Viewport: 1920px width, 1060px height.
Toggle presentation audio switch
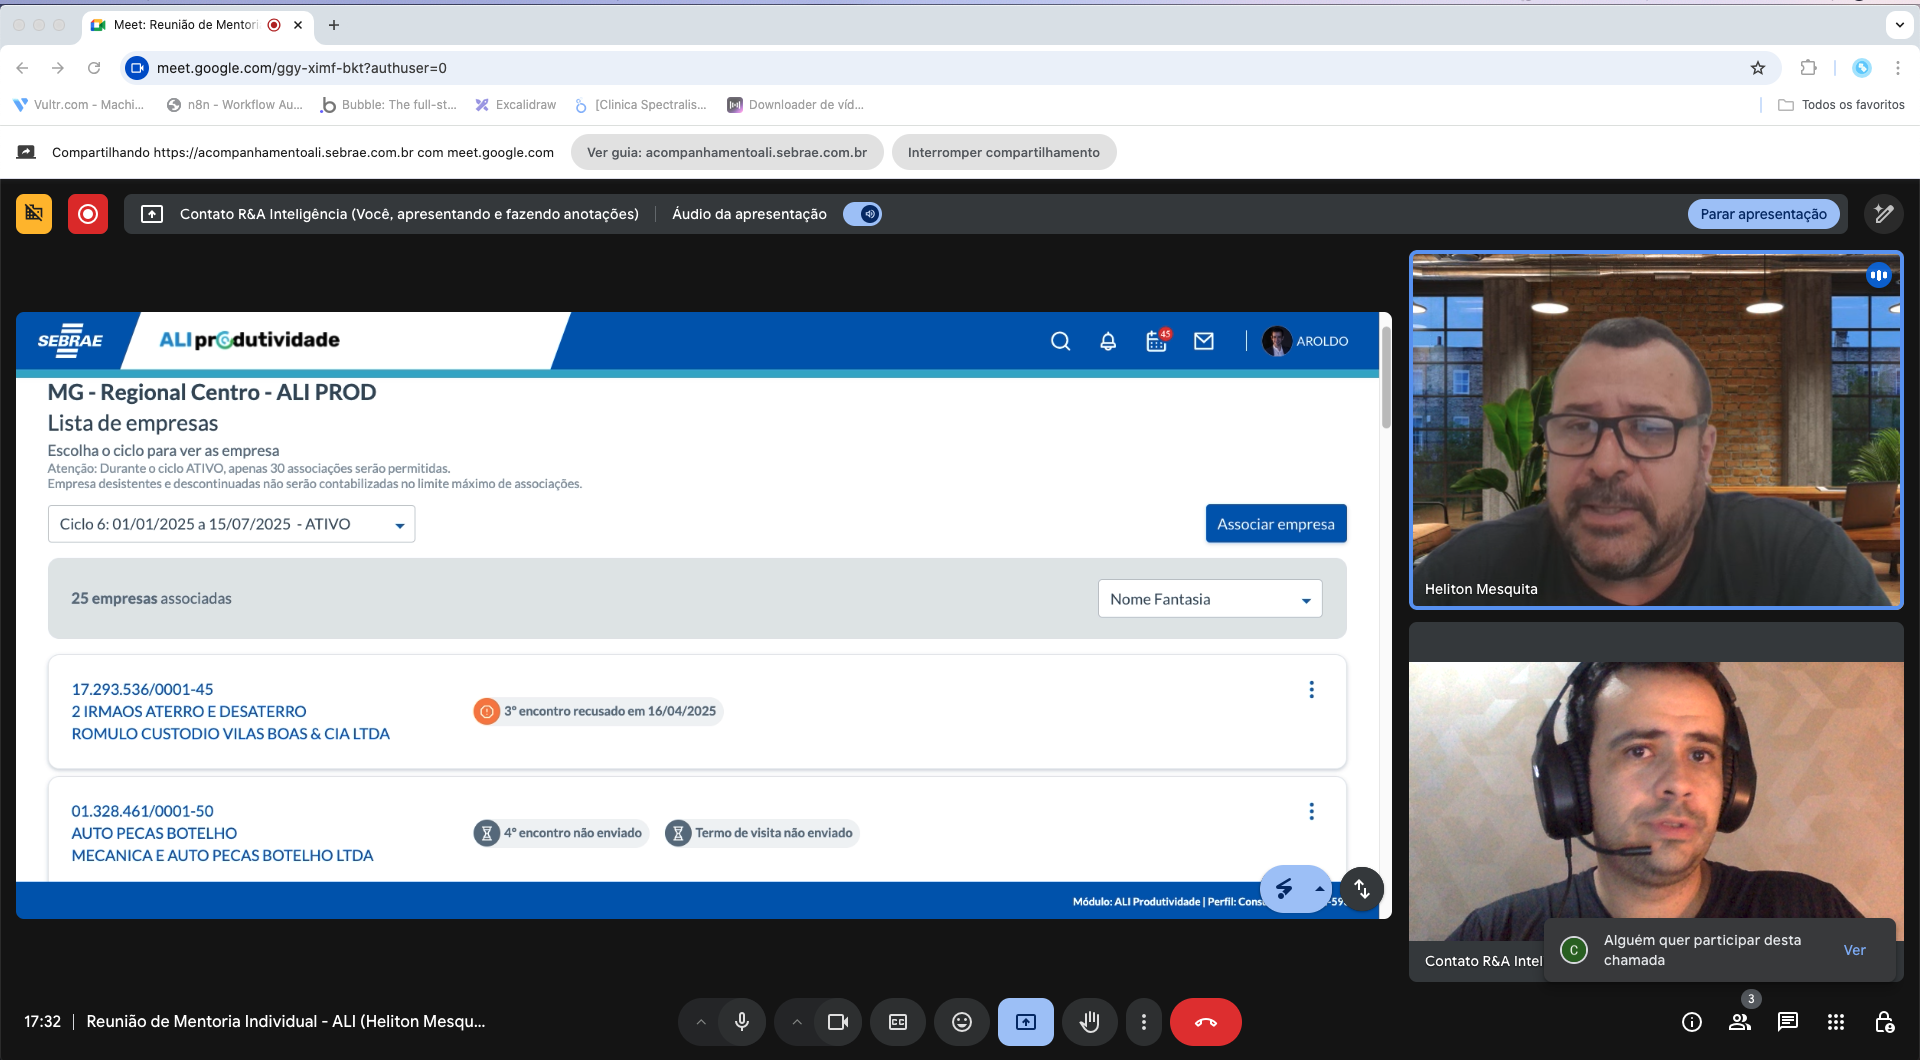point(862,214)
